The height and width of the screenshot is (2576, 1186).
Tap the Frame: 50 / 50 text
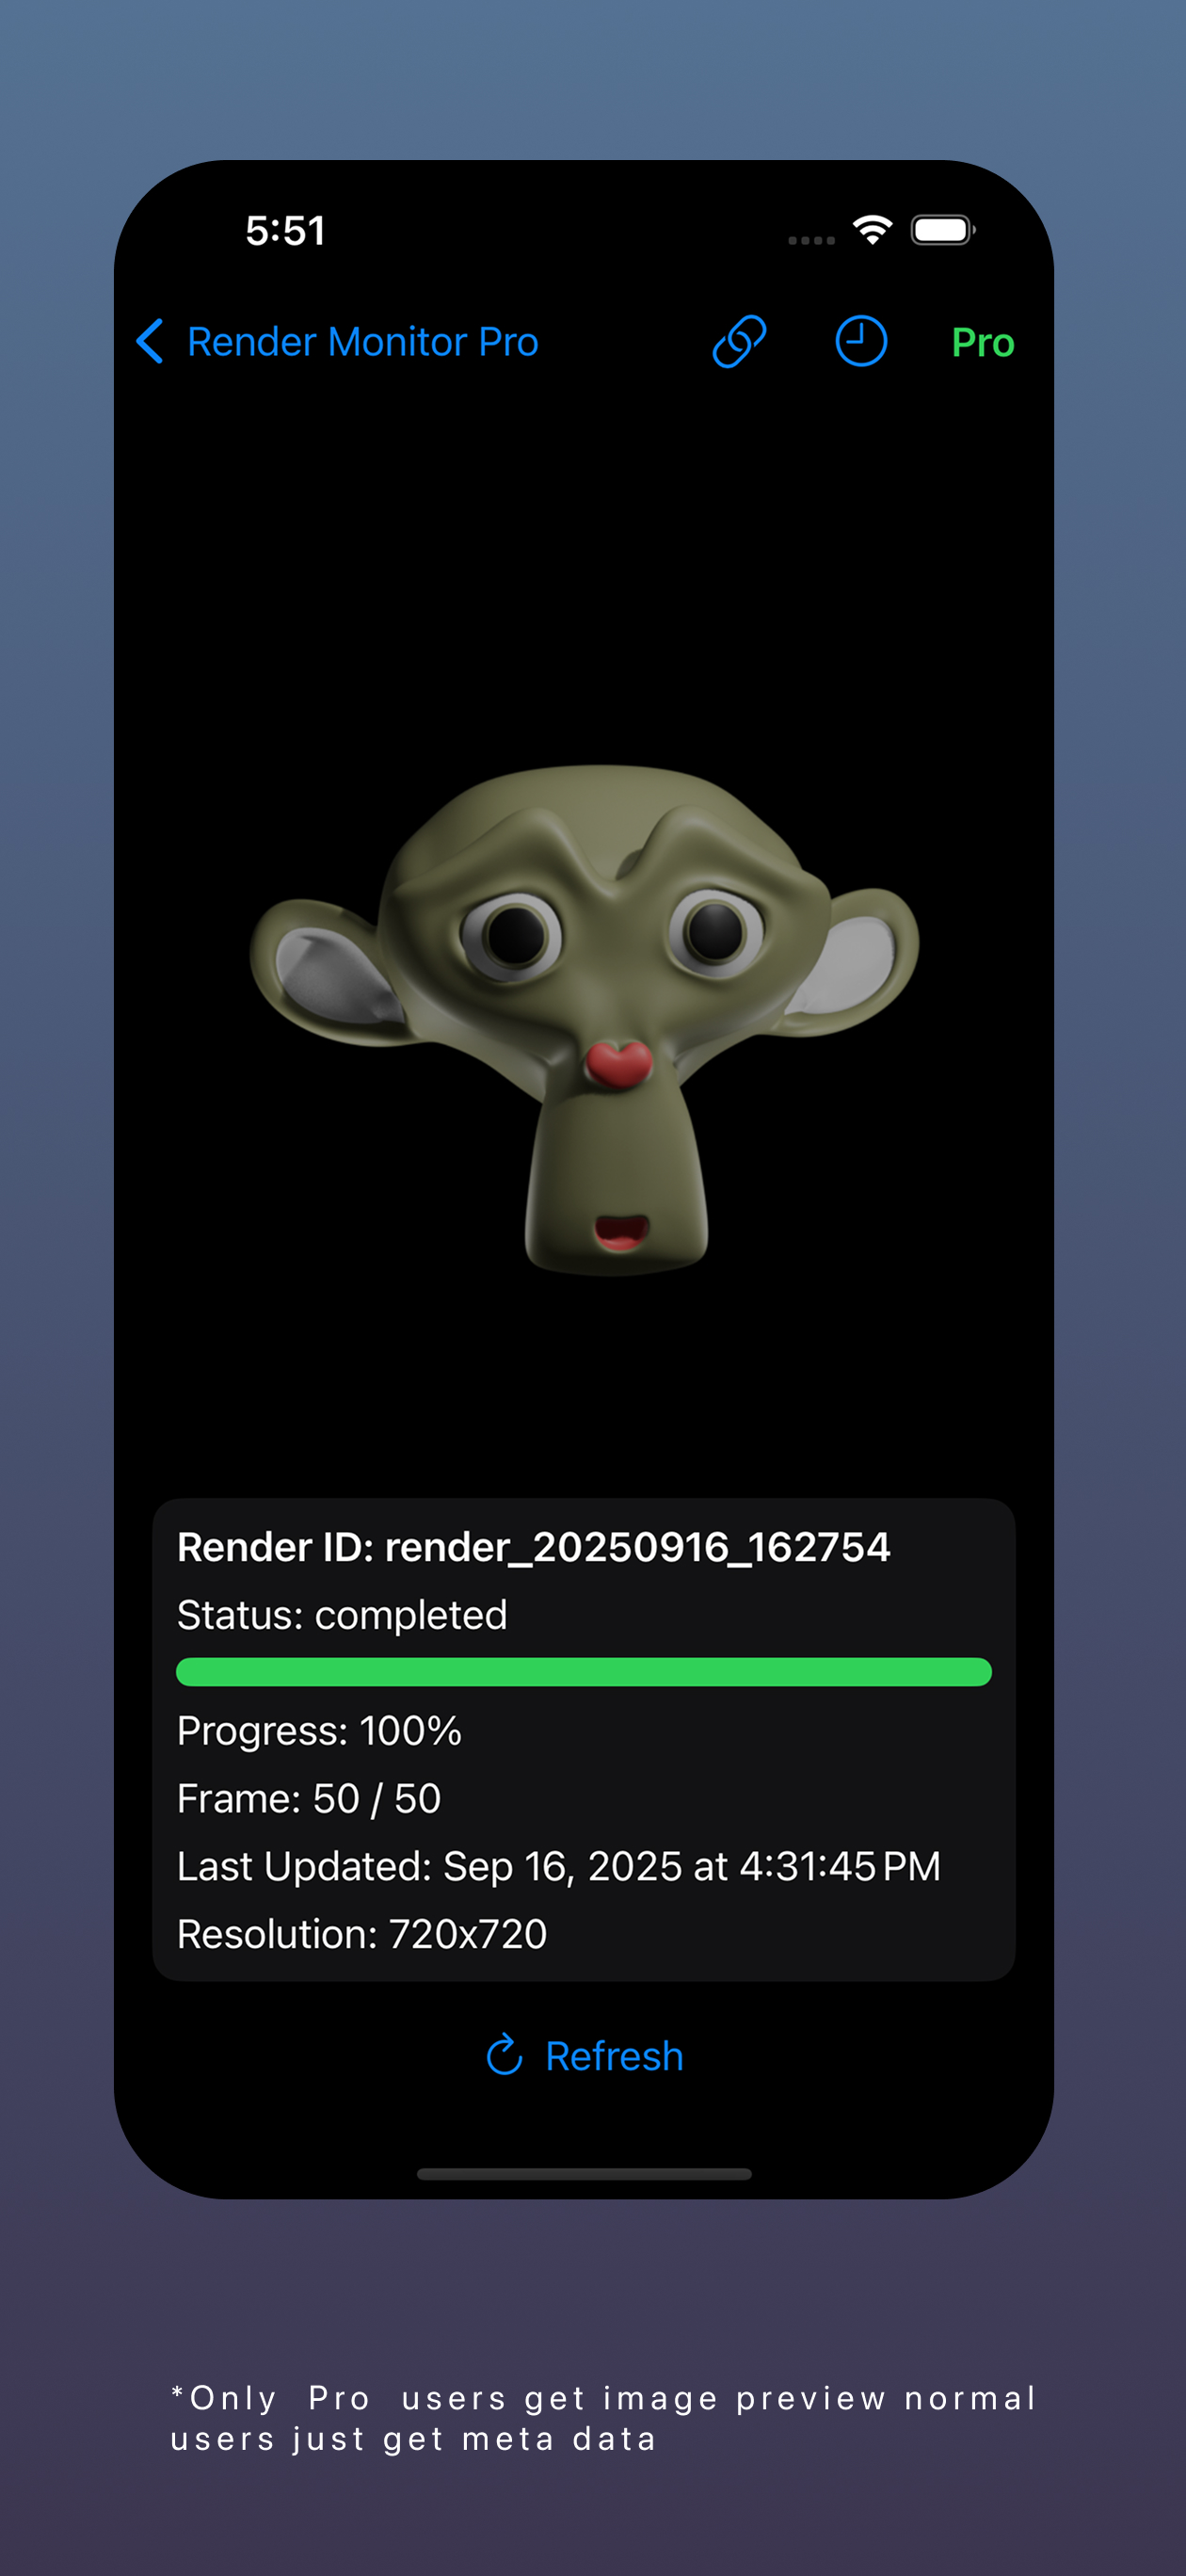[309, 1799]
